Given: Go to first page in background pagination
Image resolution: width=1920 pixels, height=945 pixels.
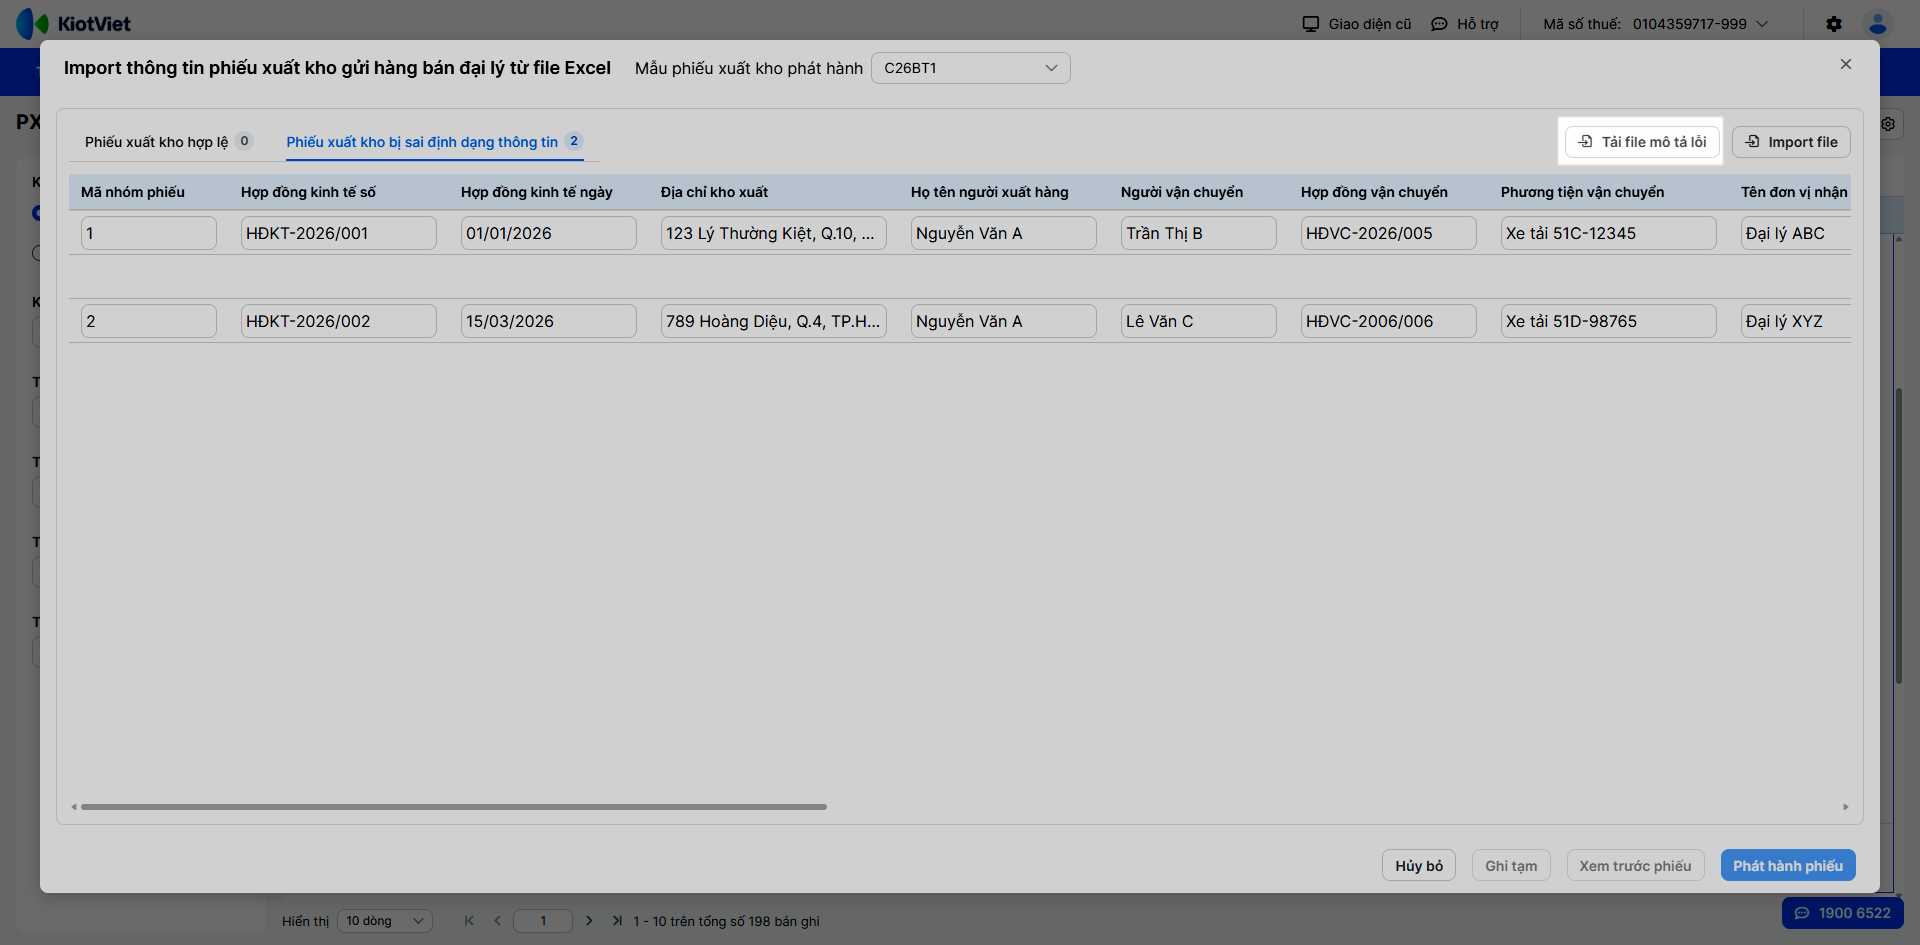Looking at the screenshot, I should 469,921.
